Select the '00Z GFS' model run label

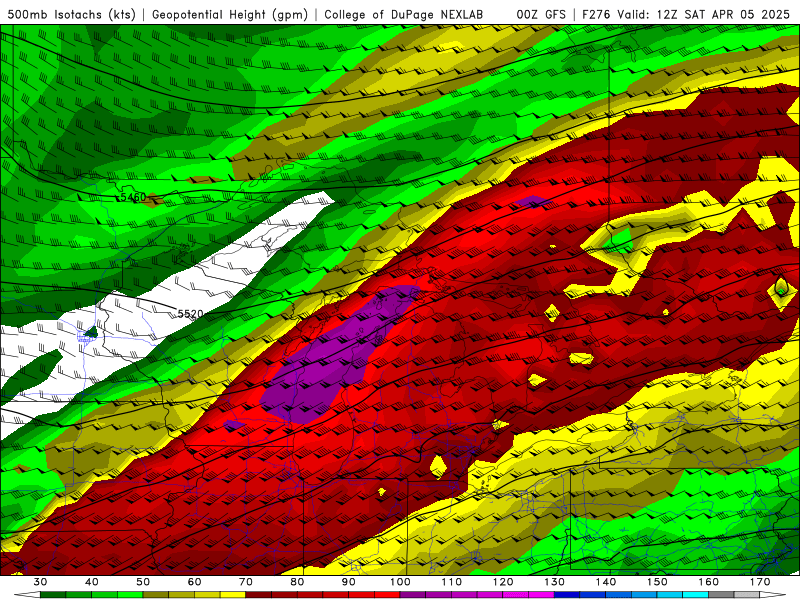(541, 15)
